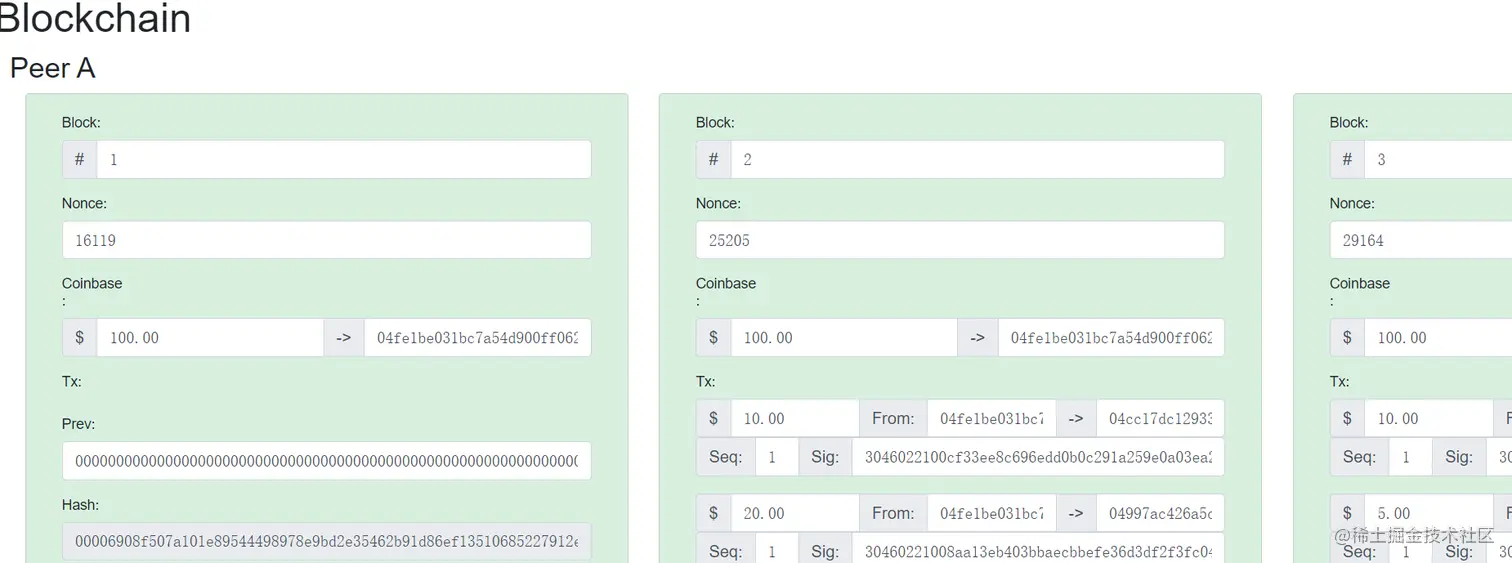Click the Block label in Block 1

click(x=81, y=122)
